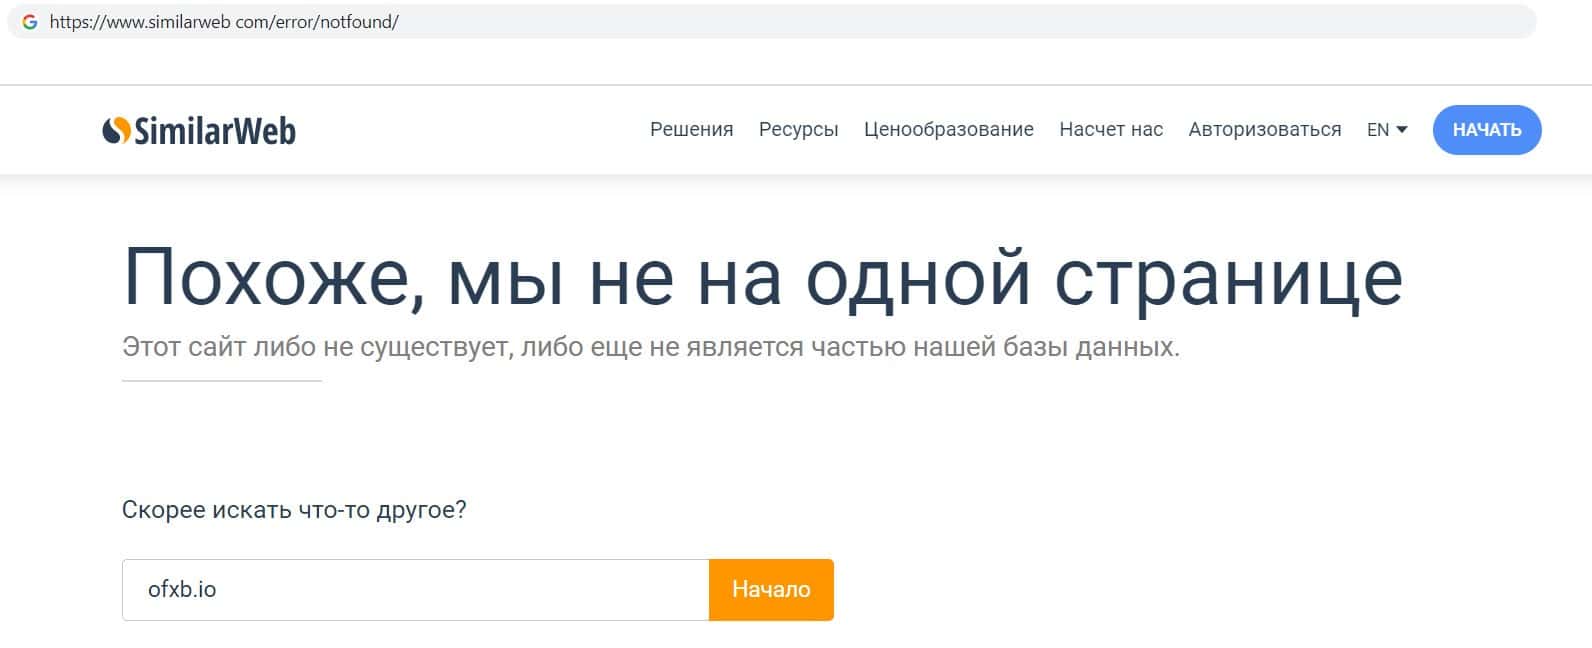Click the Авторизоваться link

coord(1264,129)
